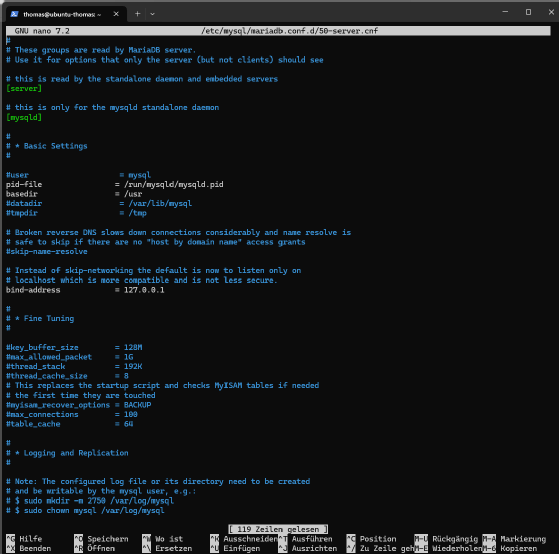Place cursor on the [server] group line
559x554 pixels.
24,88
